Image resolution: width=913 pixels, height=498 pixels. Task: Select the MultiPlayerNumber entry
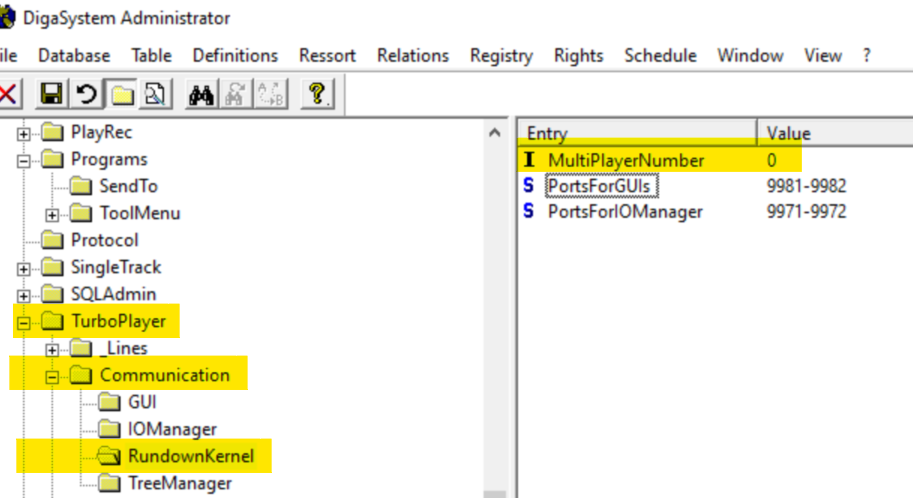(626, 160)
